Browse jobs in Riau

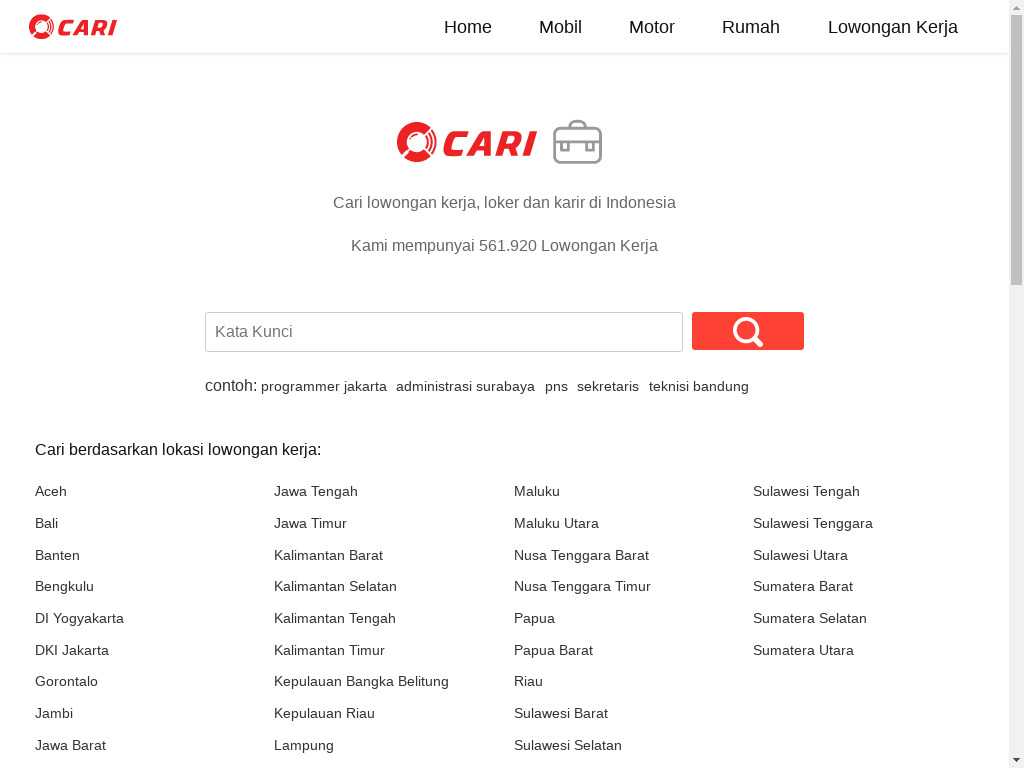[528, 682]
